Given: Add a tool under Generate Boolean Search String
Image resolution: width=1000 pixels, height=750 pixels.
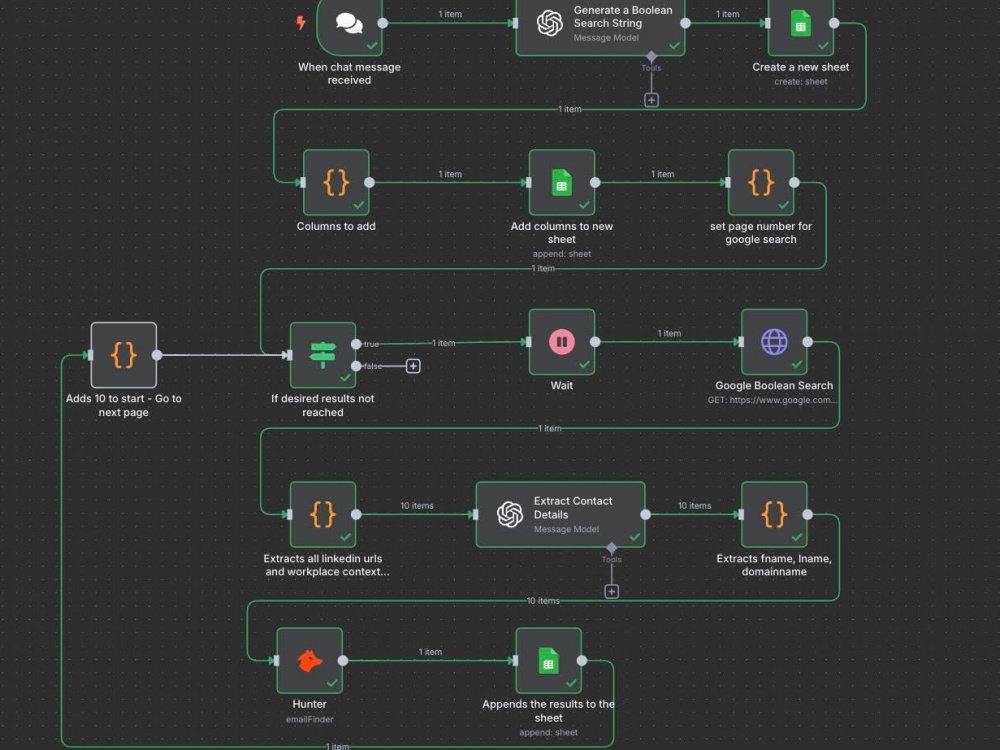Looking at the screenshot, I should pos(651,100).
